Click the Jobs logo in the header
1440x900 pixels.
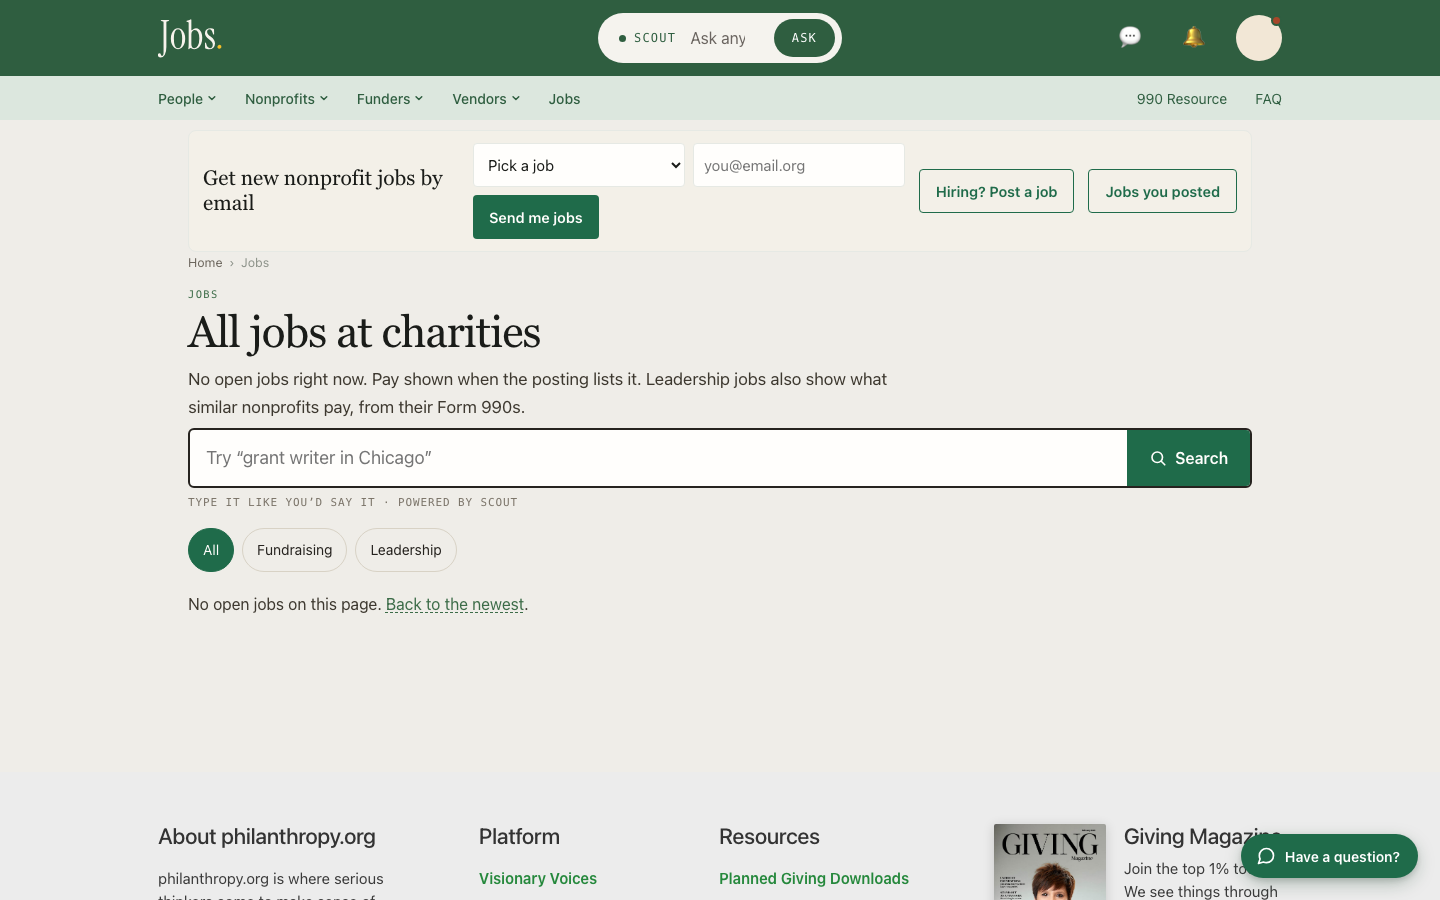pyautogui.click(x=190, y=37)
